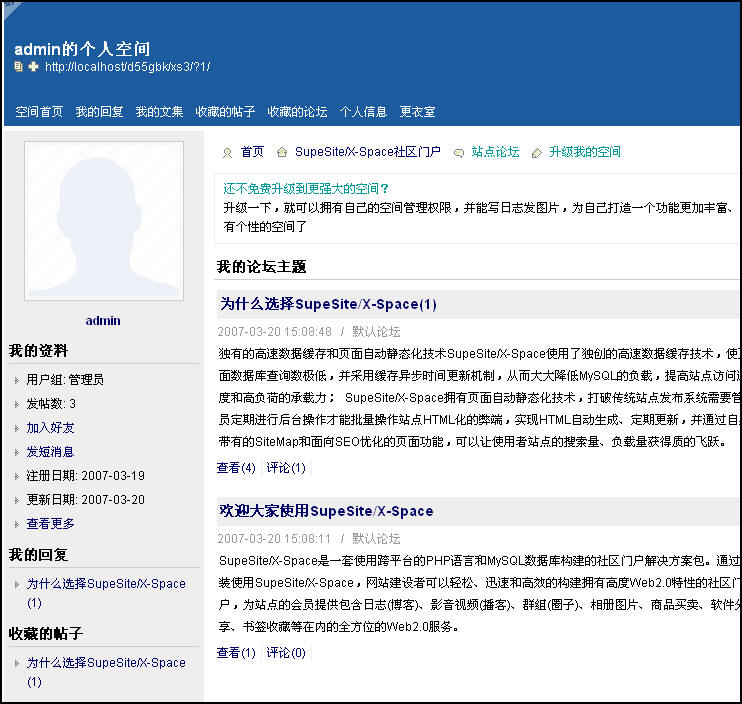Image resolution: width=742 pixels, height=704 pixels.
Task: Click 加入好友 in the profile sidebar
Action: tap(50, 428)
